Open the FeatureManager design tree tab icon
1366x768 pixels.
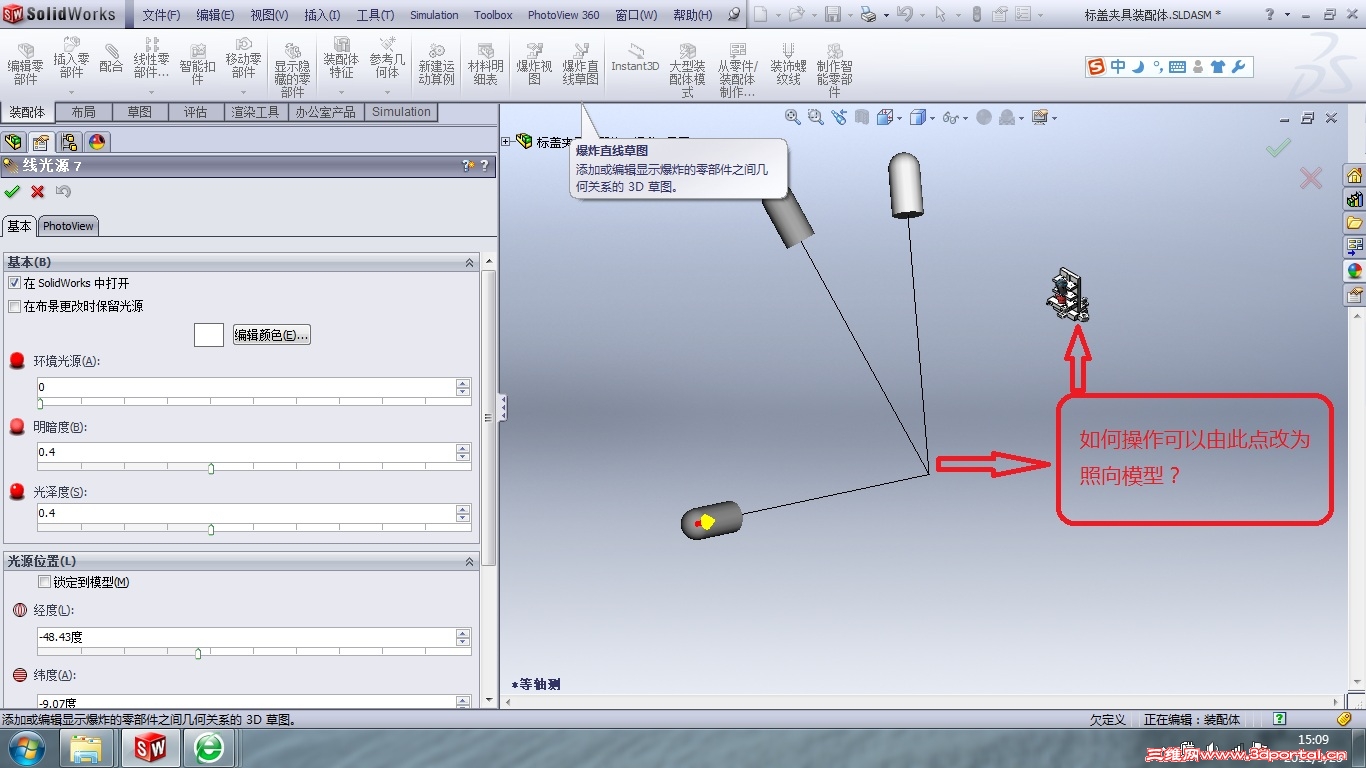pos(14,142)
